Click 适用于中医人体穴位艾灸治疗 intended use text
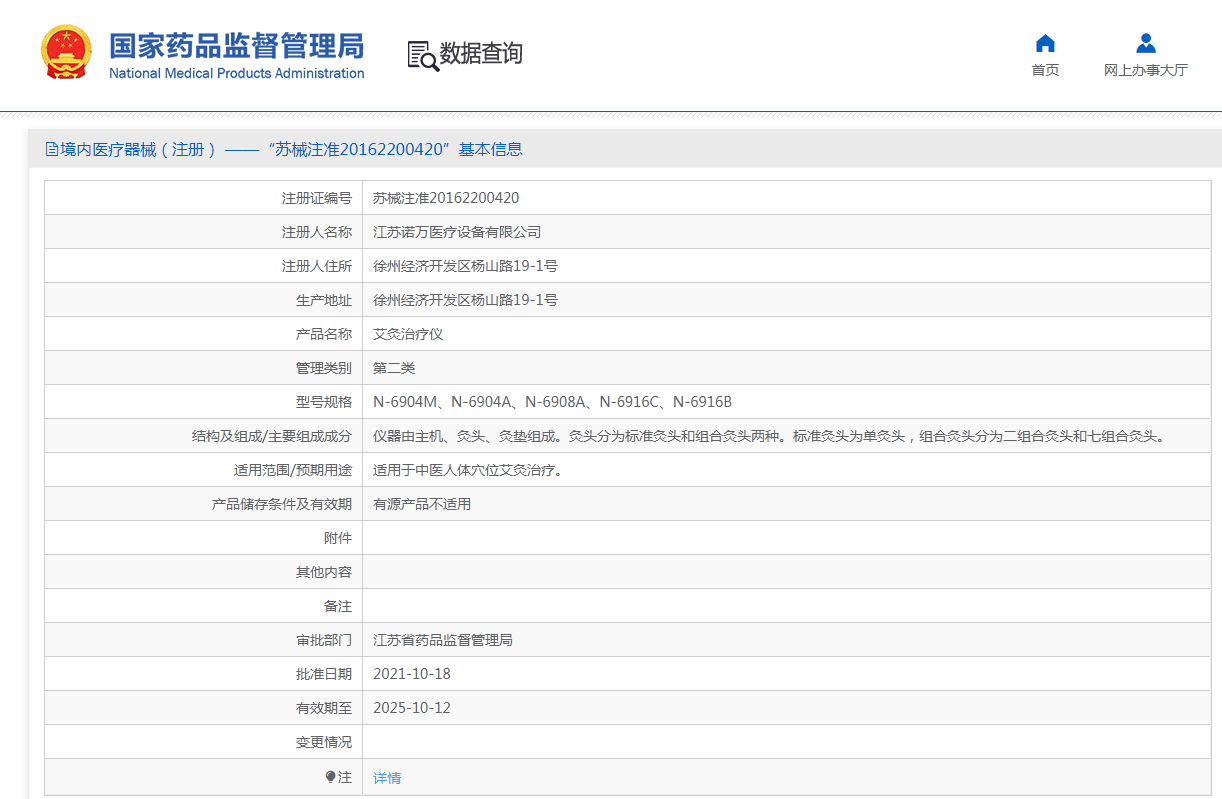 tap(467, 470)
